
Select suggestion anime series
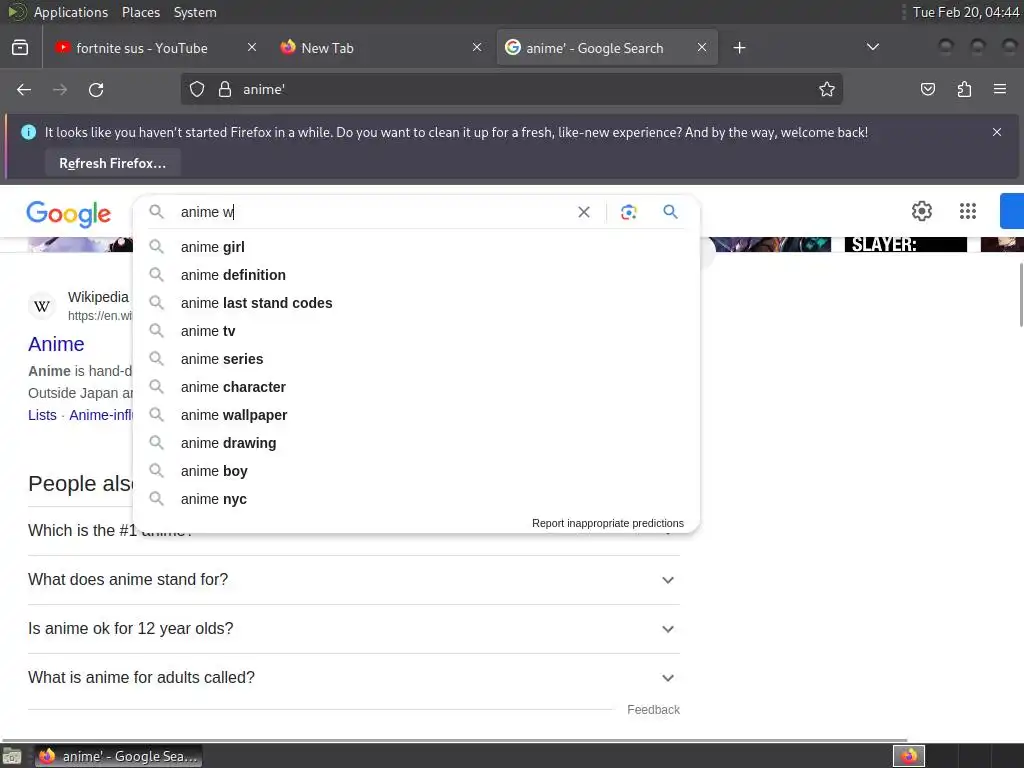point(416,359)
